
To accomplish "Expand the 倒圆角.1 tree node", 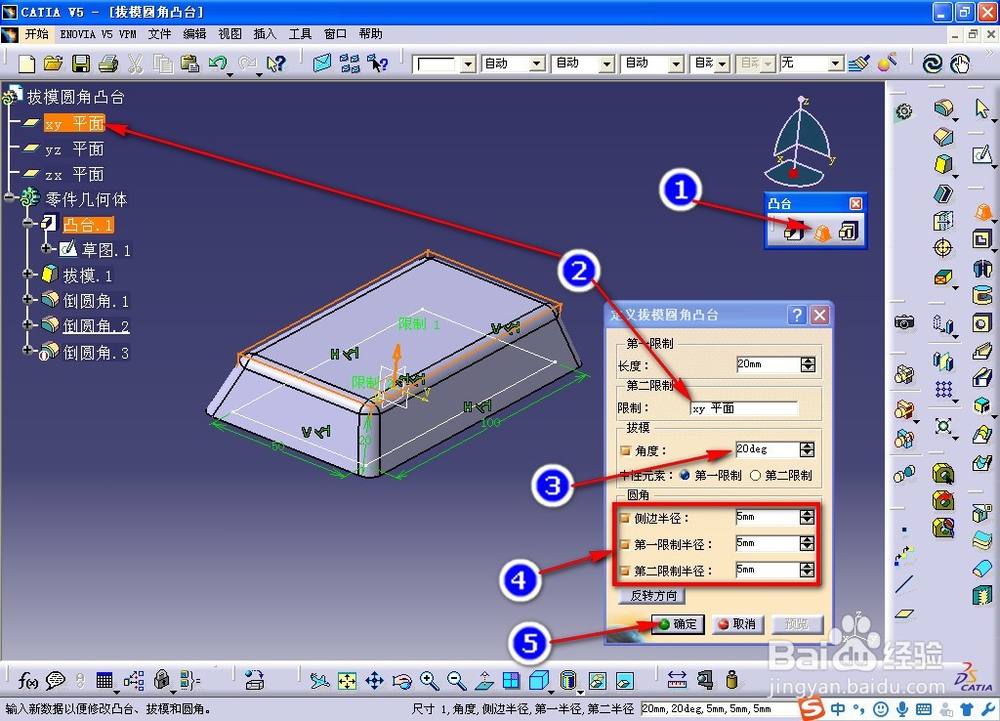I will (27, 299).
